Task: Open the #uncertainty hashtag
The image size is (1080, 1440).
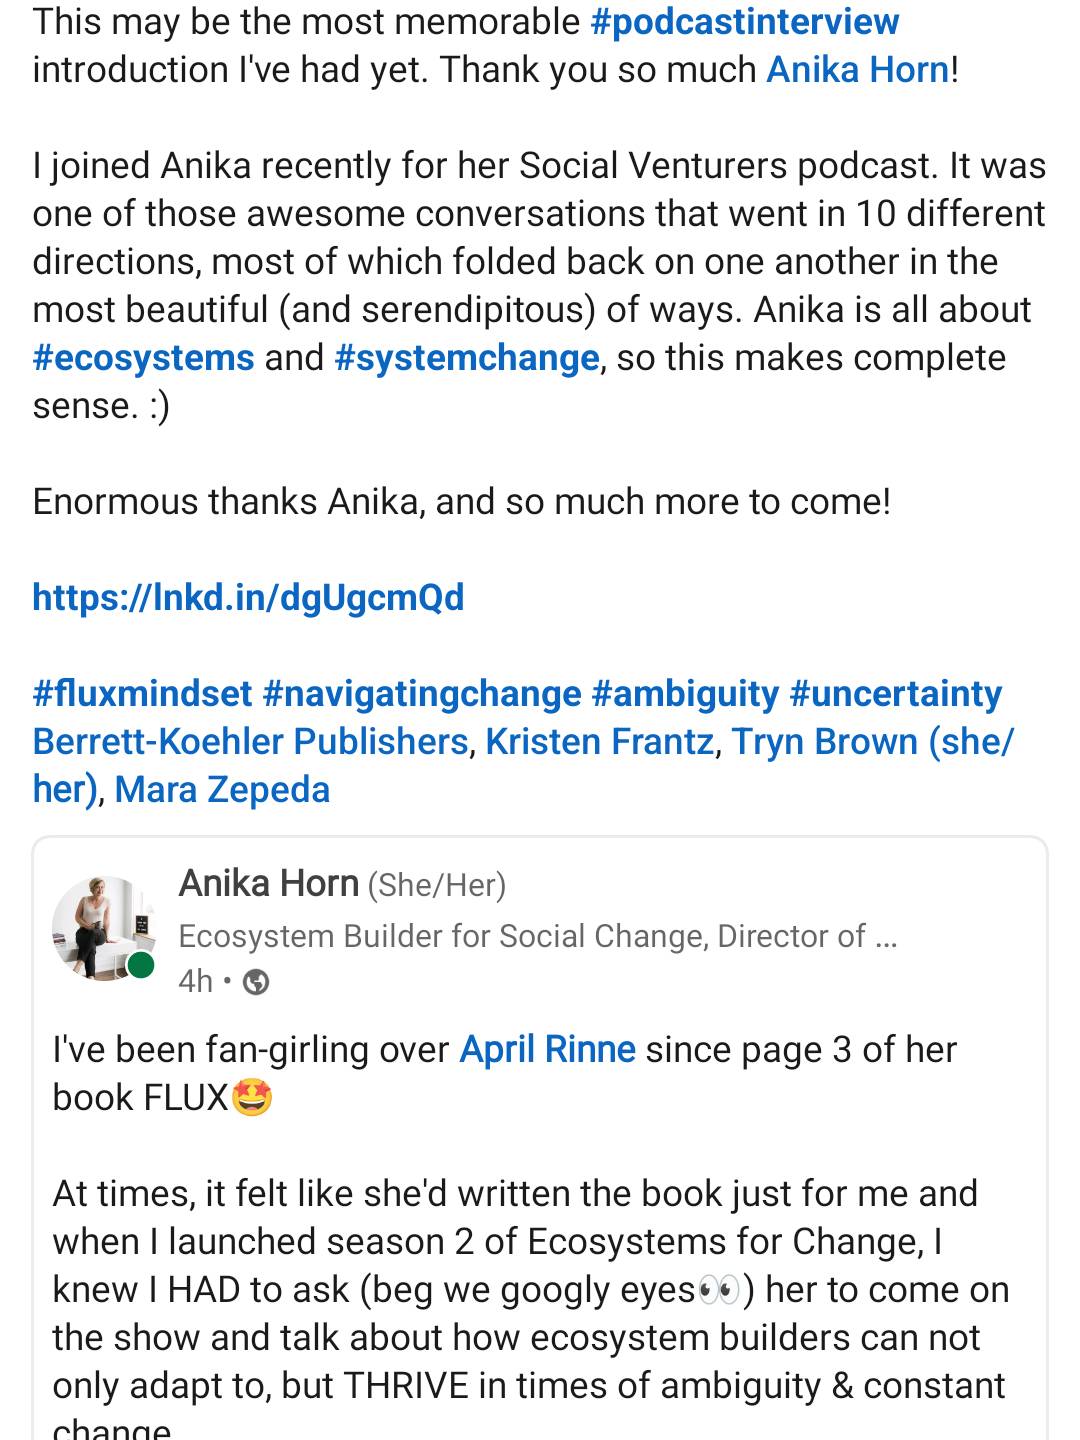Action: [x=895, y=694]
